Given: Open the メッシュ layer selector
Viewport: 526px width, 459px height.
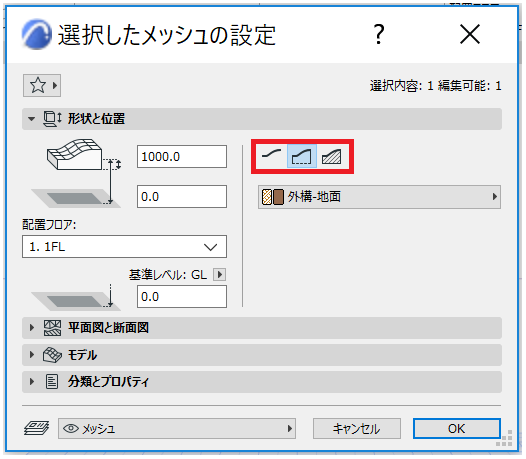Looking at the screenshot, I should click(x=177, y=428).
